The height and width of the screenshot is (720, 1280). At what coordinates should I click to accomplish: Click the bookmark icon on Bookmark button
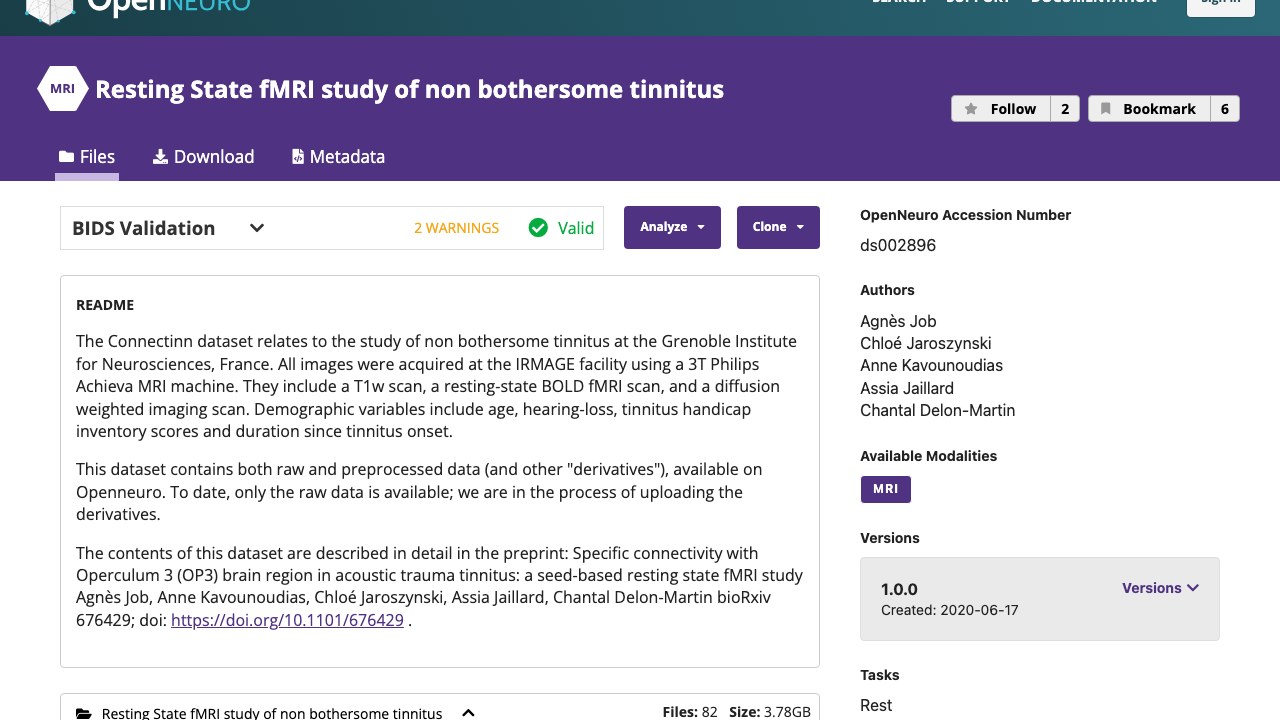click(x=1105, y=109)
